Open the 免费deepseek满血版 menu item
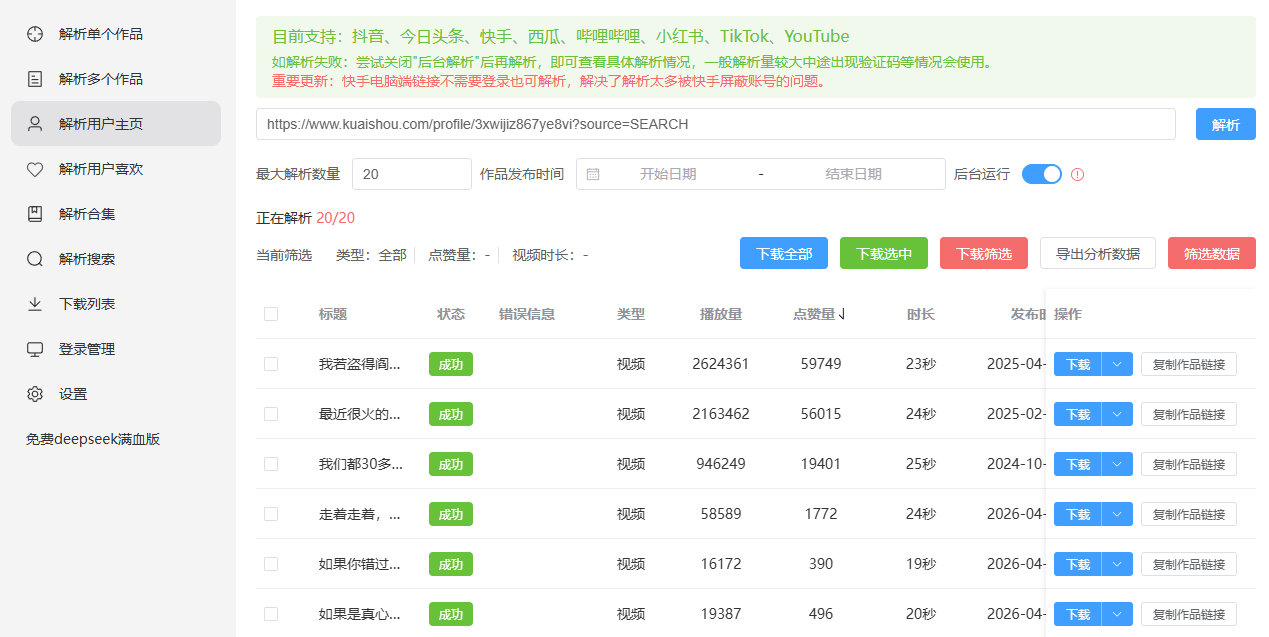1269x637 pixels. pyautogui.click(x=93, y=439)
